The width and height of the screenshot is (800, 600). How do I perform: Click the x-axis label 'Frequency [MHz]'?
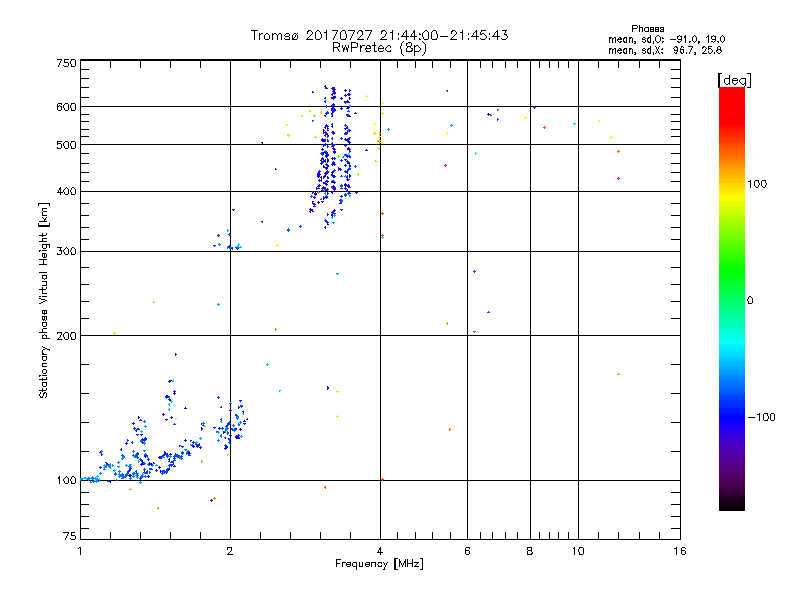(x=379, y=564)
